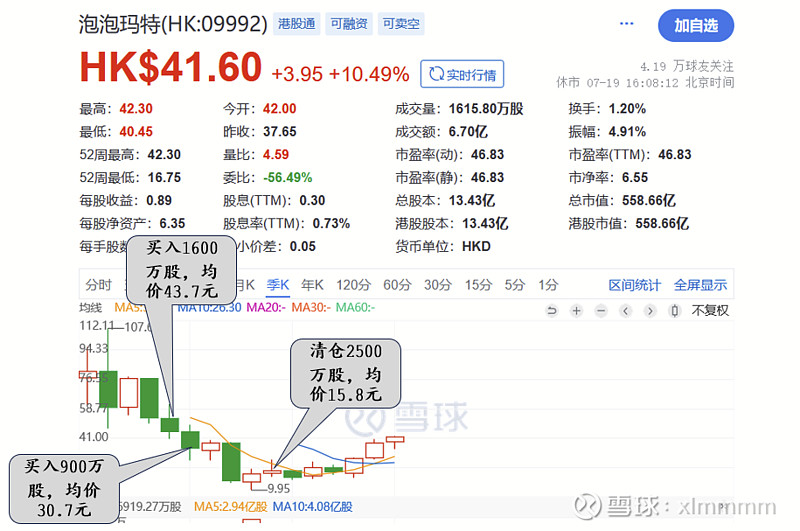The height and width of the screenshot is (531, 800).
Task: Click the volume label MA5:2.94亿股
Action: tap(231, 507)
